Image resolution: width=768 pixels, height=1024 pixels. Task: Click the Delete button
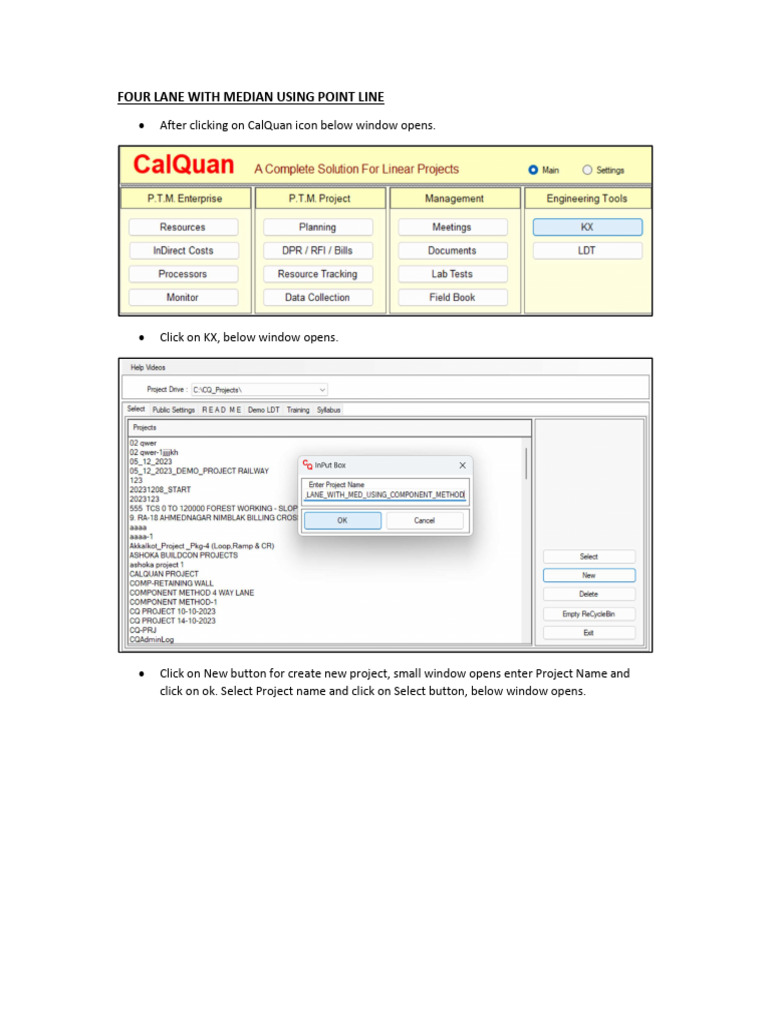[588, 594]
